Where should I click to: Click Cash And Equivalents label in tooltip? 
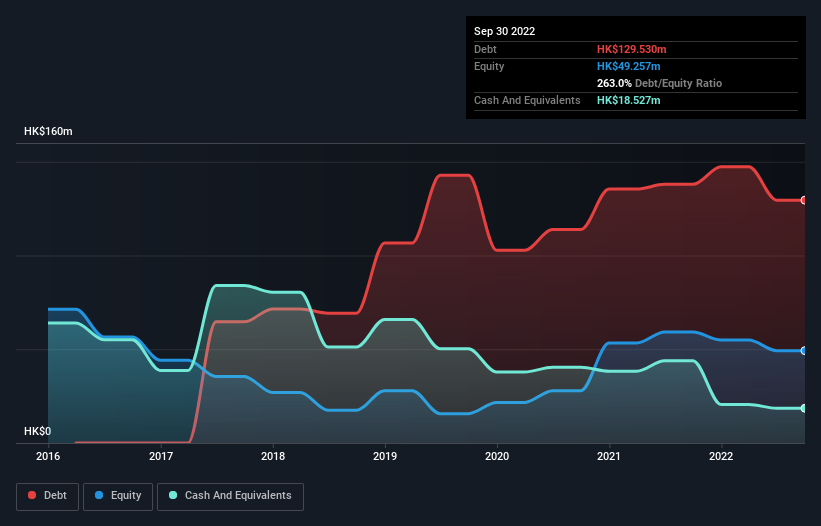tap(527, 100)
